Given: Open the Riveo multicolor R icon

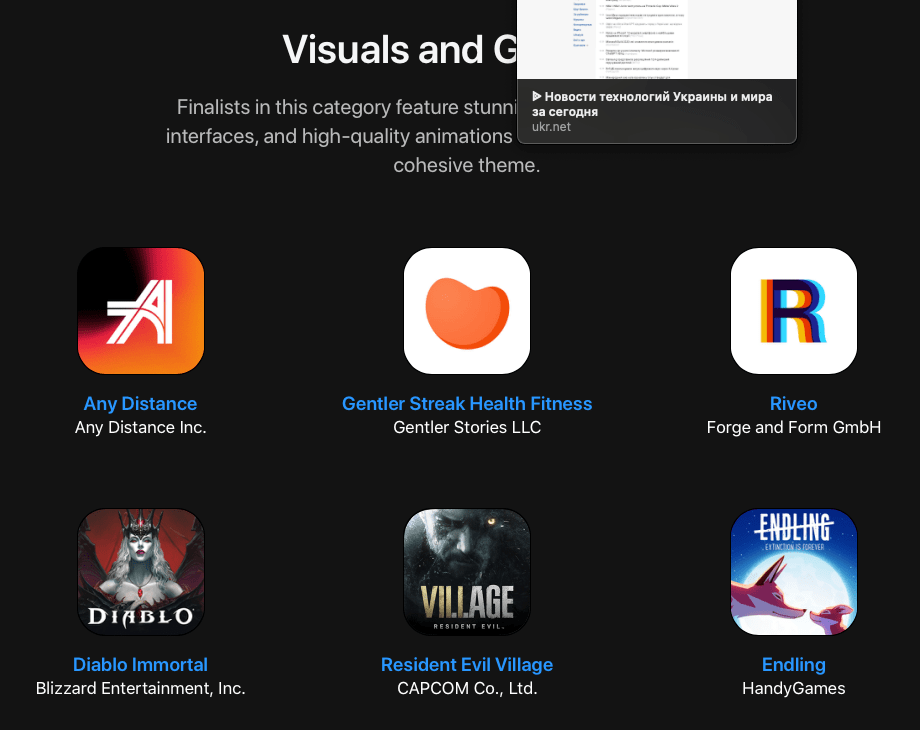Looking at the screenshot, I should pos(794,311).
